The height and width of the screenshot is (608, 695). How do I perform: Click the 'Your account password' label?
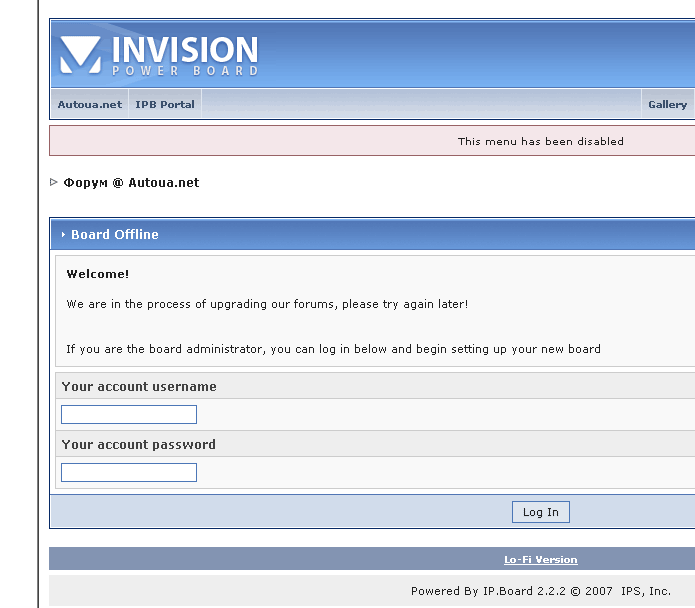pyautogui.click(x=139, y=444)
